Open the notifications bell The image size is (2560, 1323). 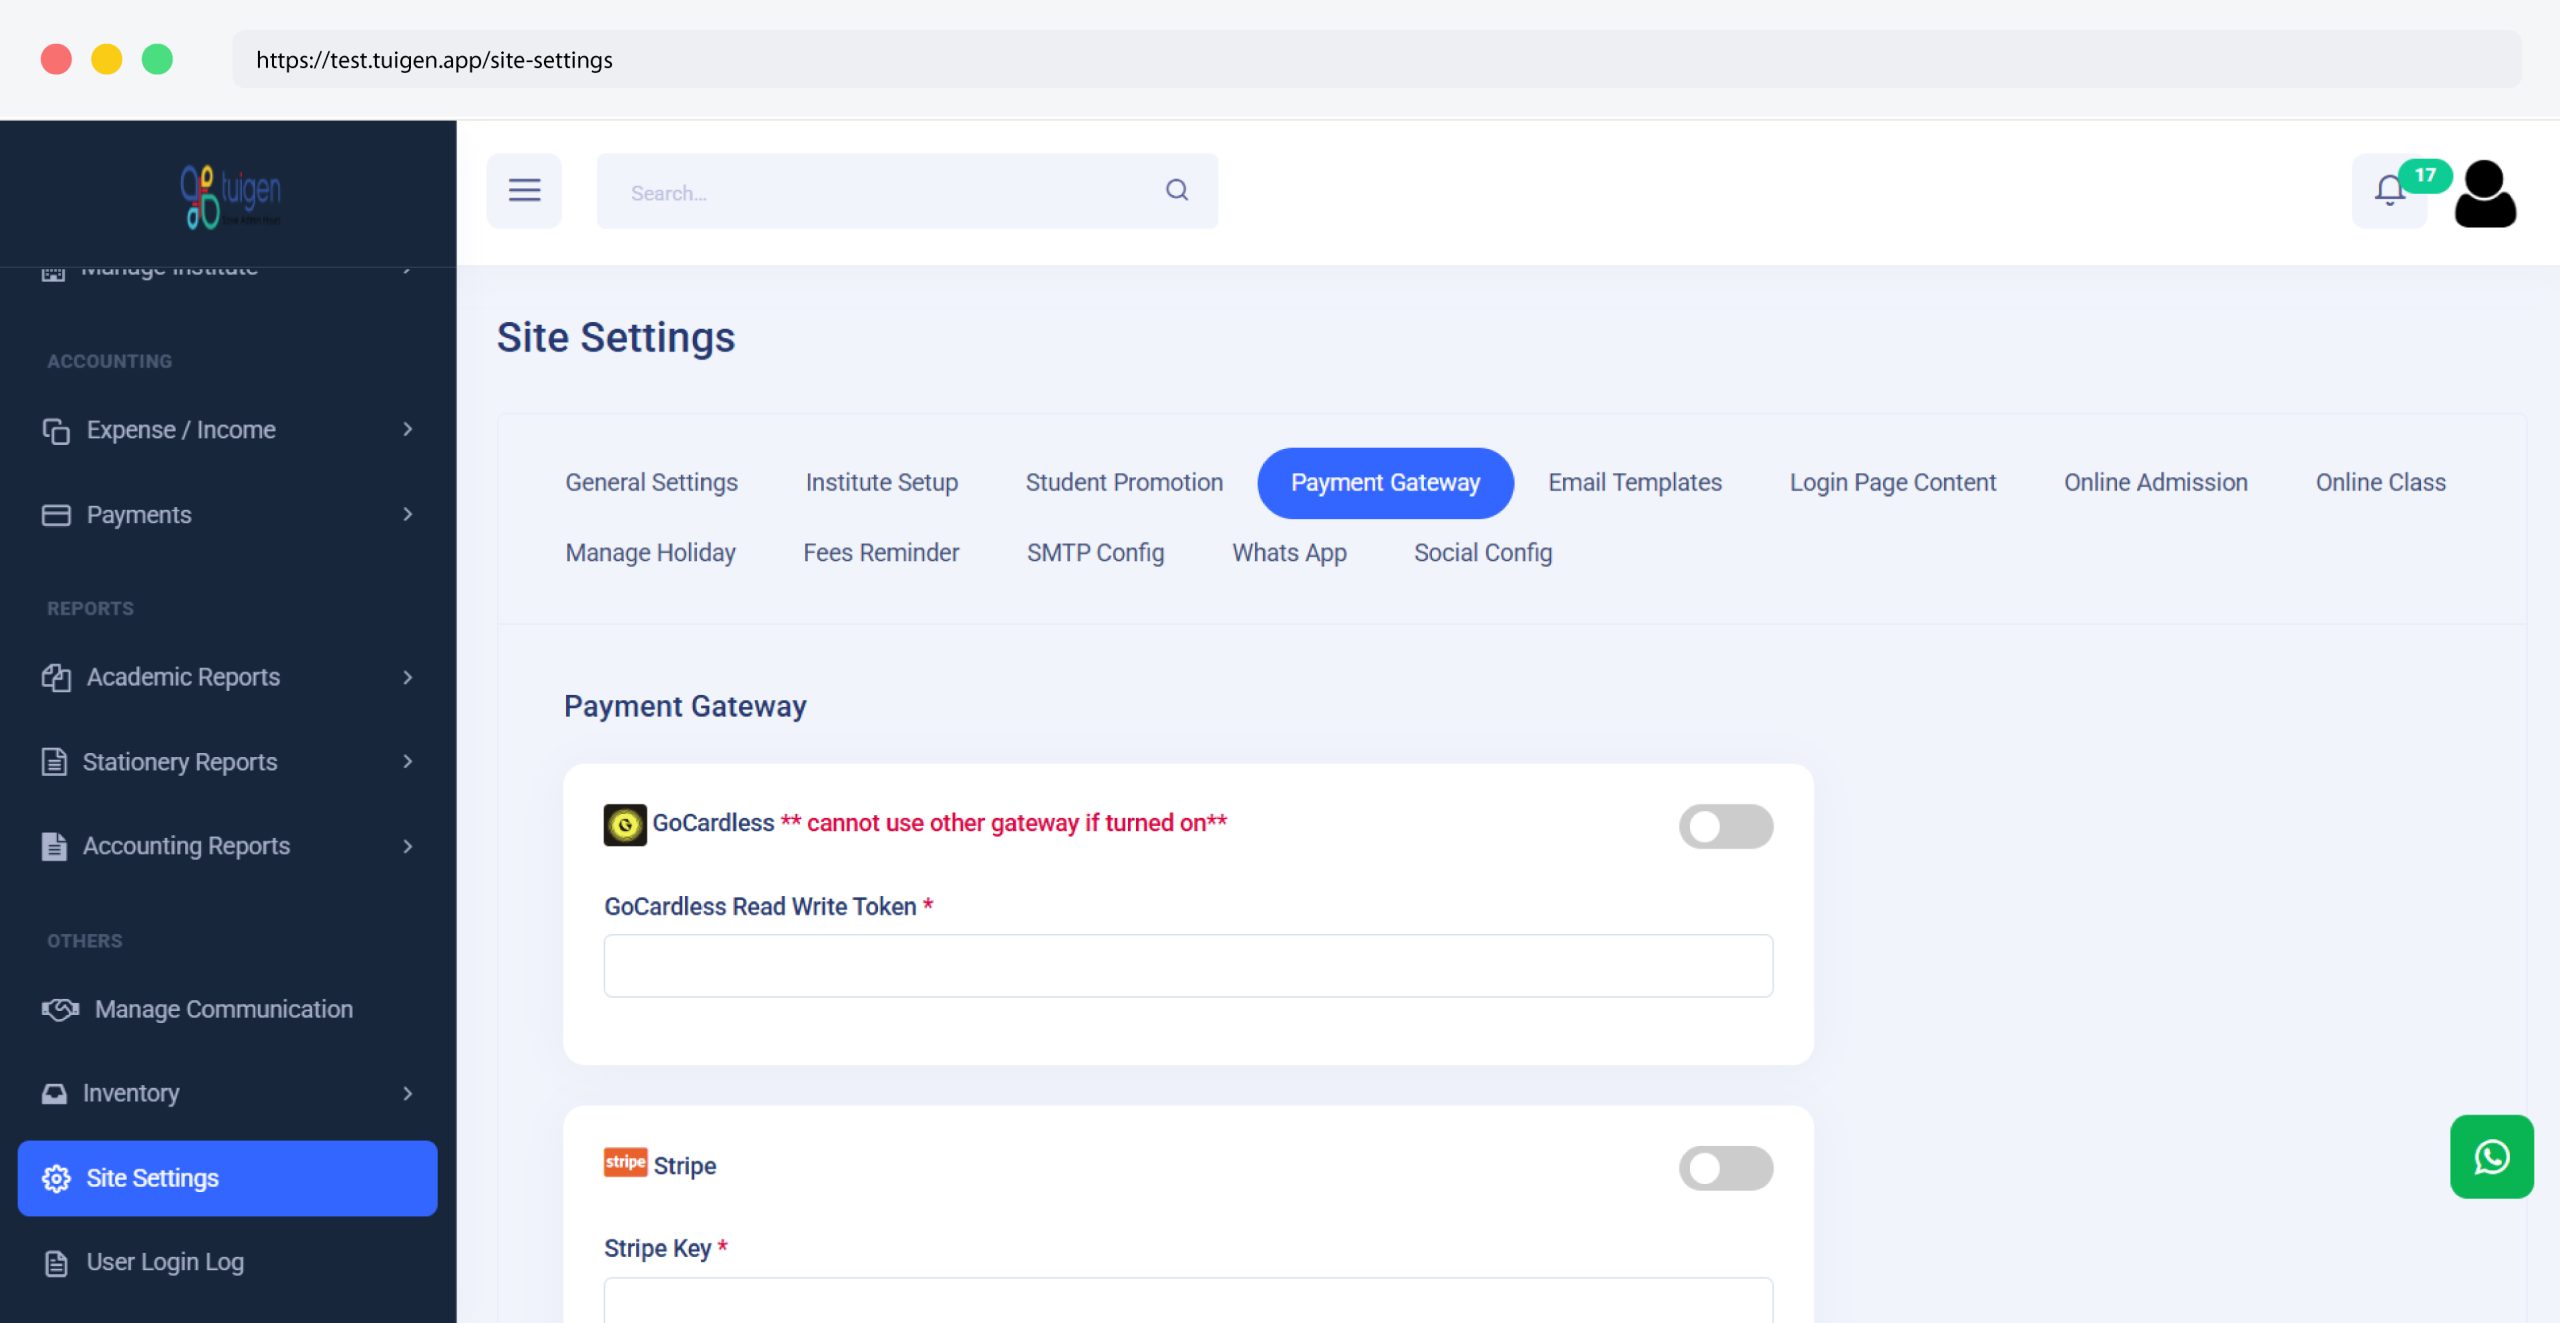click(2389, 190)
